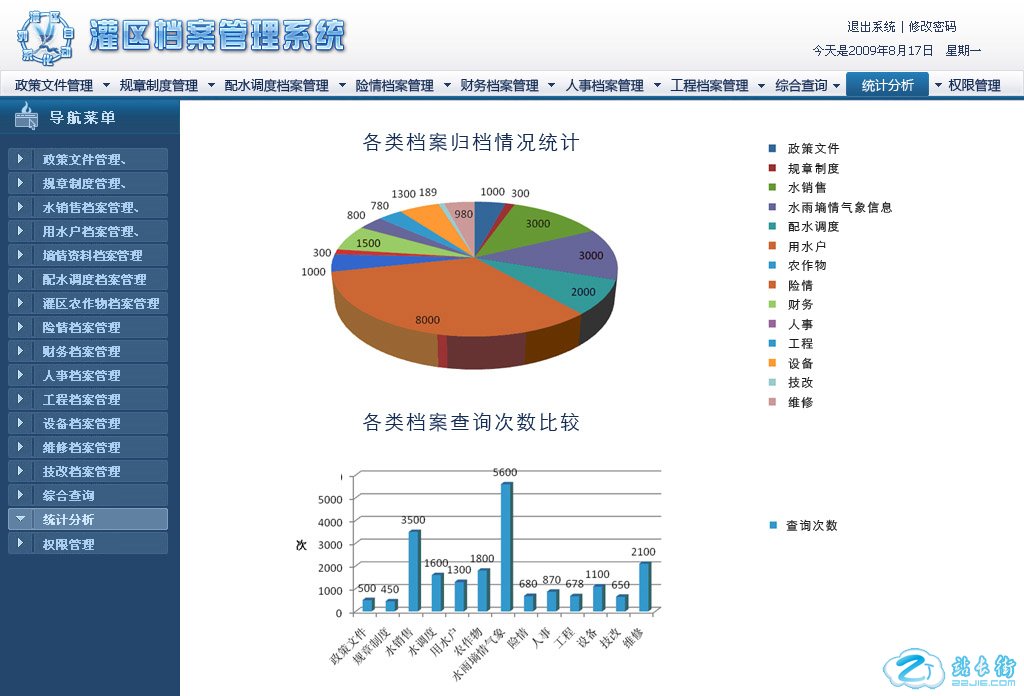Click the 修改密码 change password link
1024x696 pixels.
[932, 27]
